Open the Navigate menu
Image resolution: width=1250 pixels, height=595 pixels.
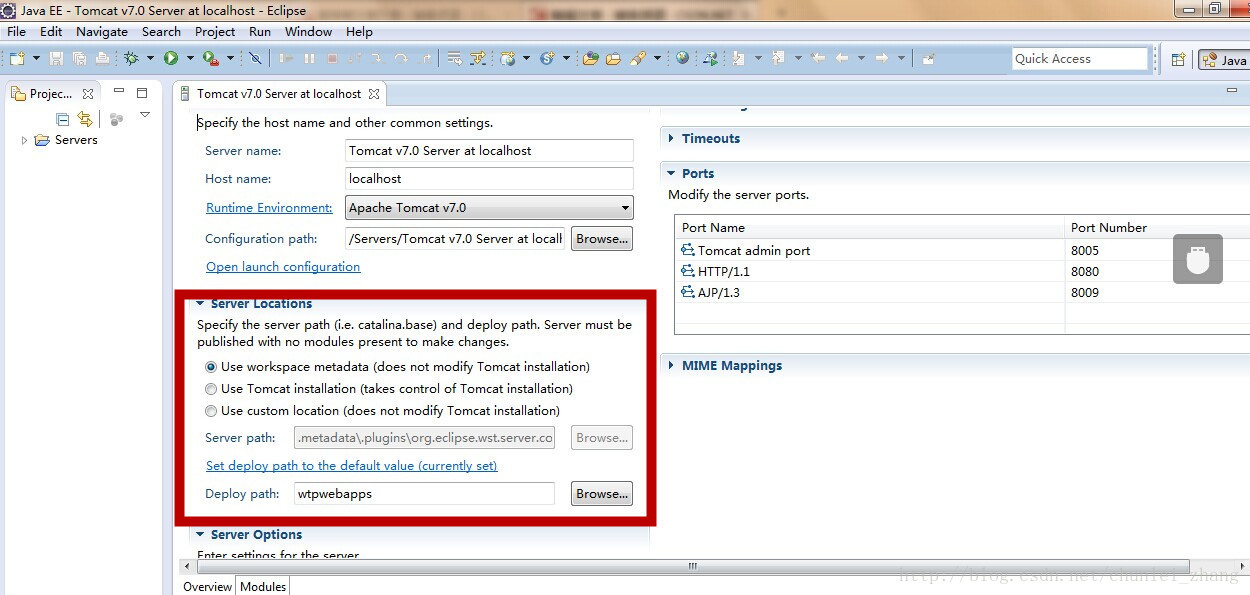(102, 31)
